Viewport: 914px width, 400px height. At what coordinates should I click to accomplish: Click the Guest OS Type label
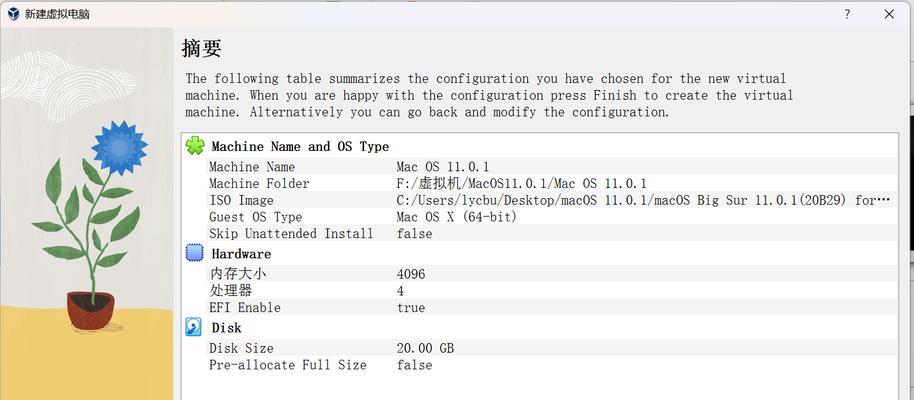click(x=255, y=217)
